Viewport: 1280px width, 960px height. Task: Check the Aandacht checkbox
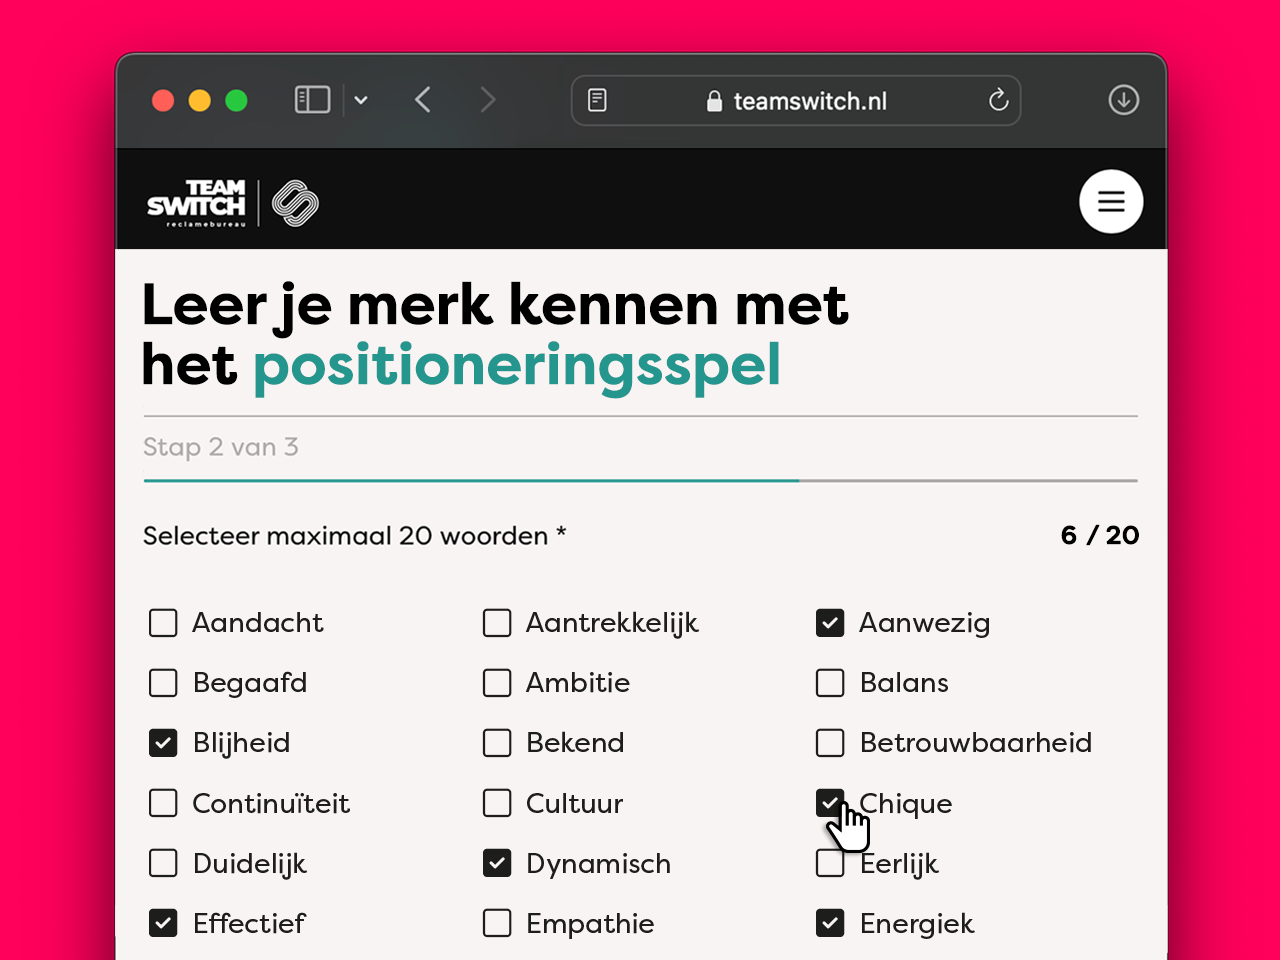click(x=163, y=623)
